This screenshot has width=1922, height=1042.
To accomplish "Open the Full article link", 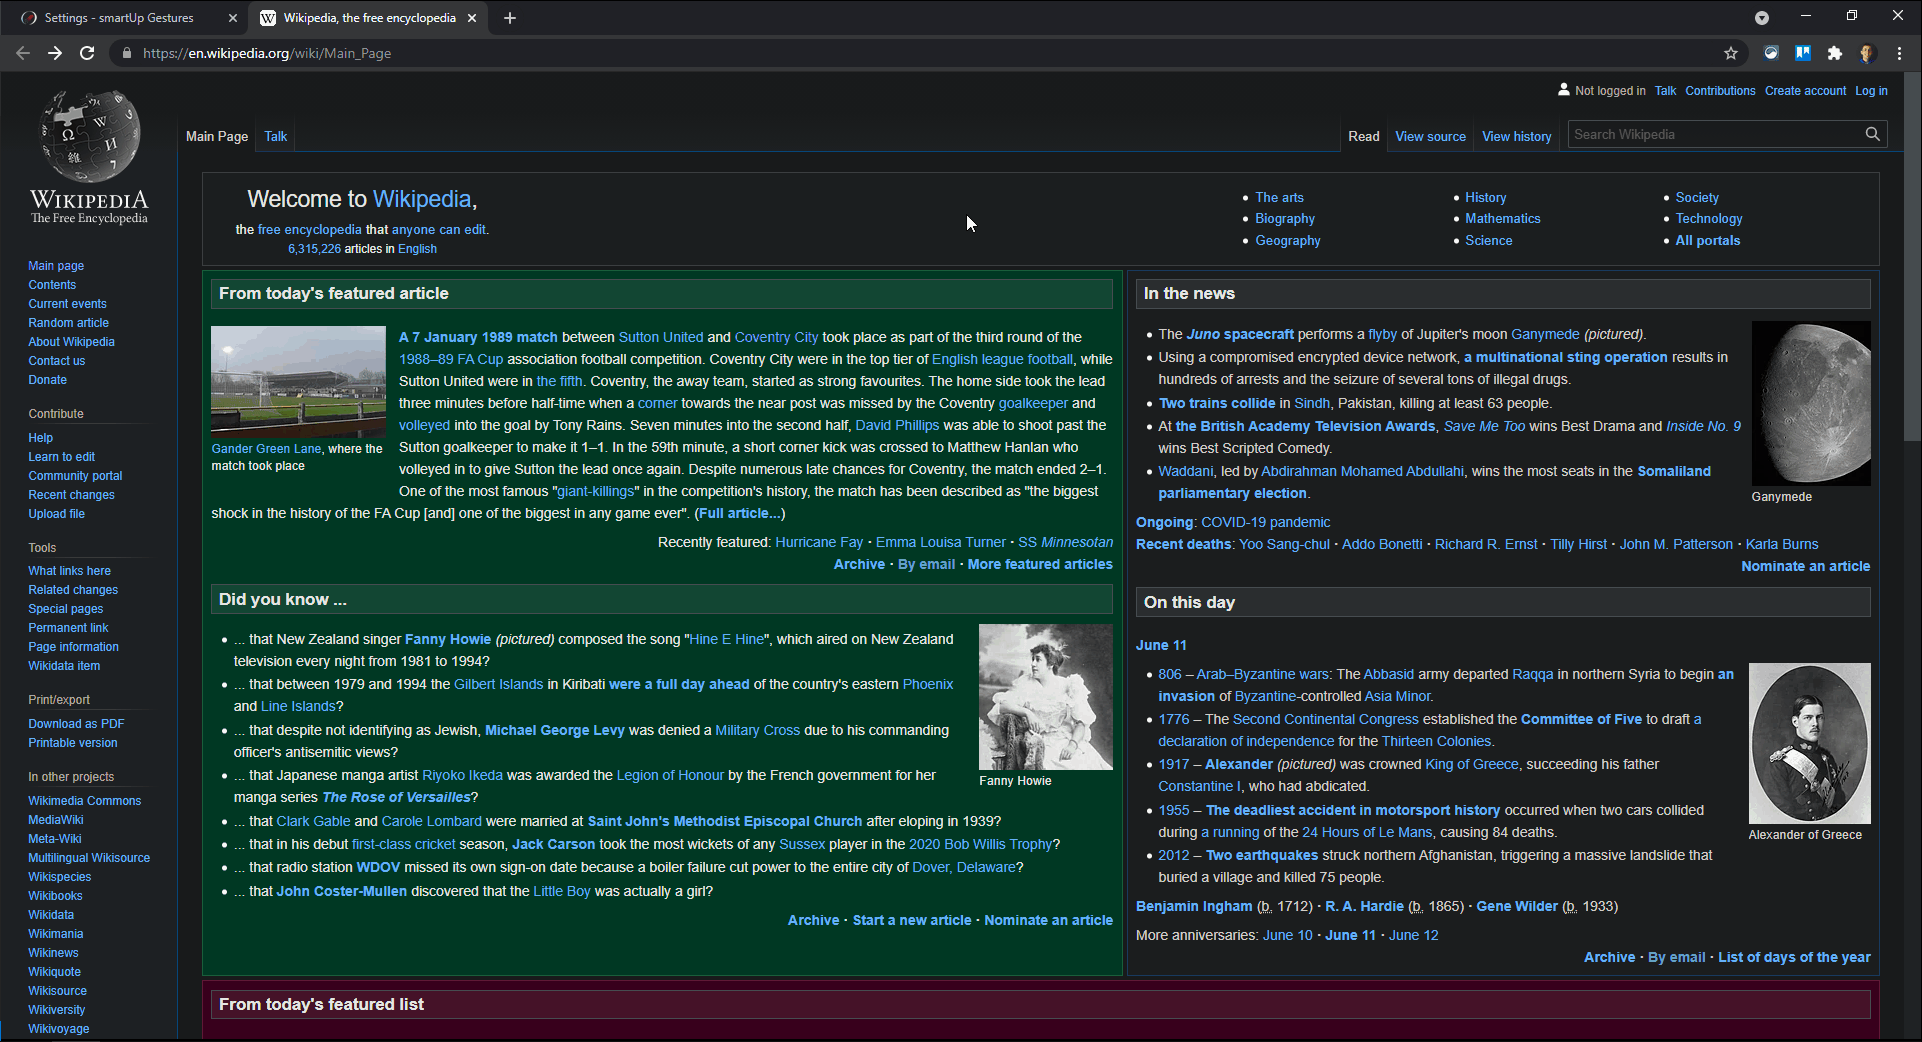I will pos(739,513).
